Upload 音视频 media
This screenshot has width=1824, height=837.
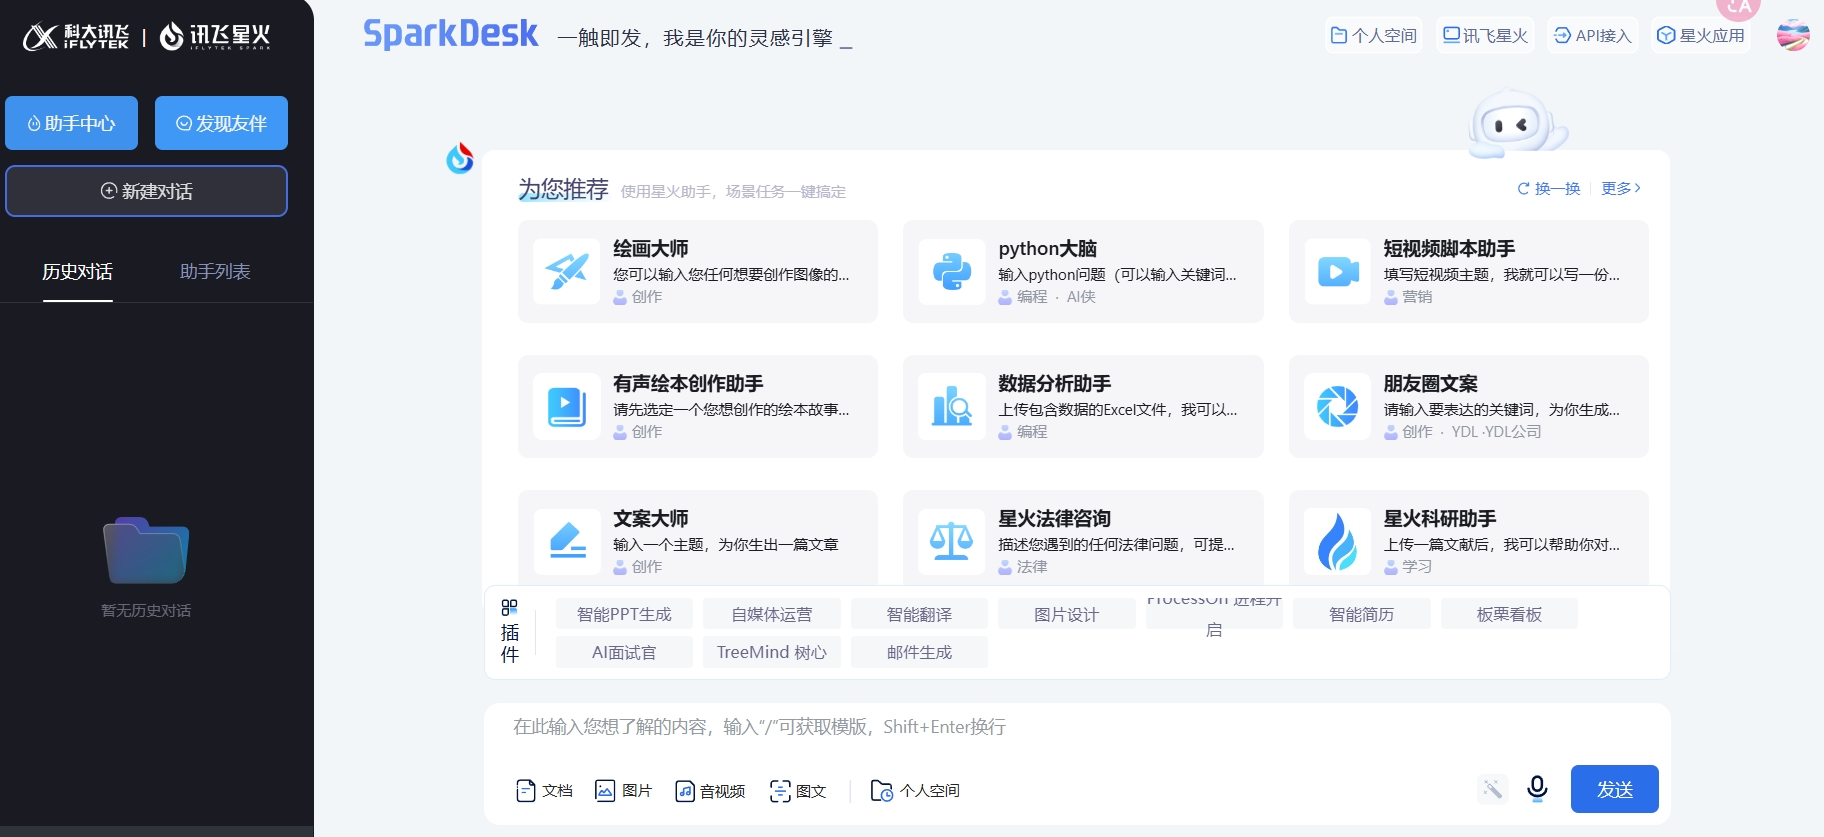tap(710, 790)
